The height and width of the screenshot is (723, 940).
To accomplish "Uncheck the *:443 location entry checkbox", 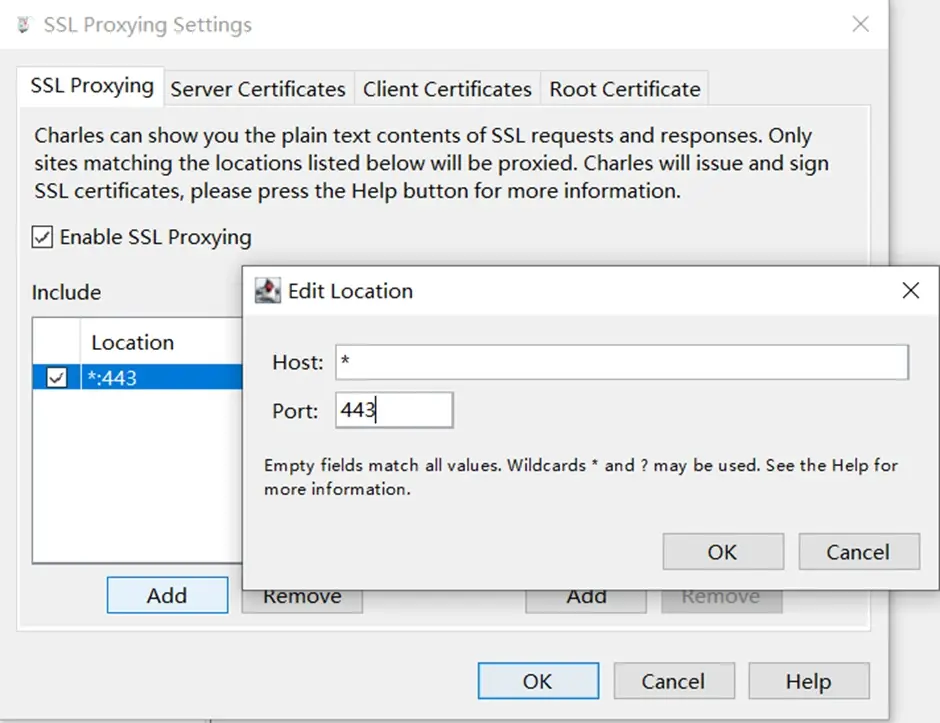I will [57, 377].
